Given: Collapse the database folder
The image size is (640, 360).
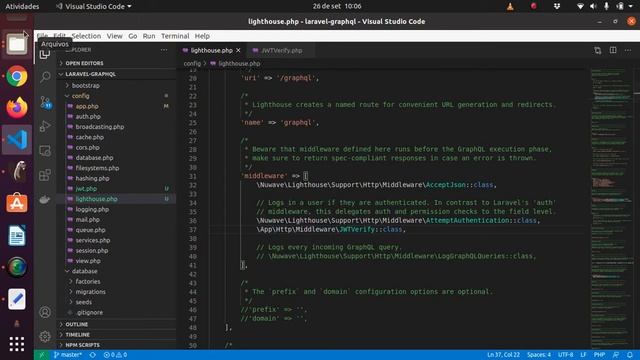Looking at the screenshot, I should tap(116, 271).
